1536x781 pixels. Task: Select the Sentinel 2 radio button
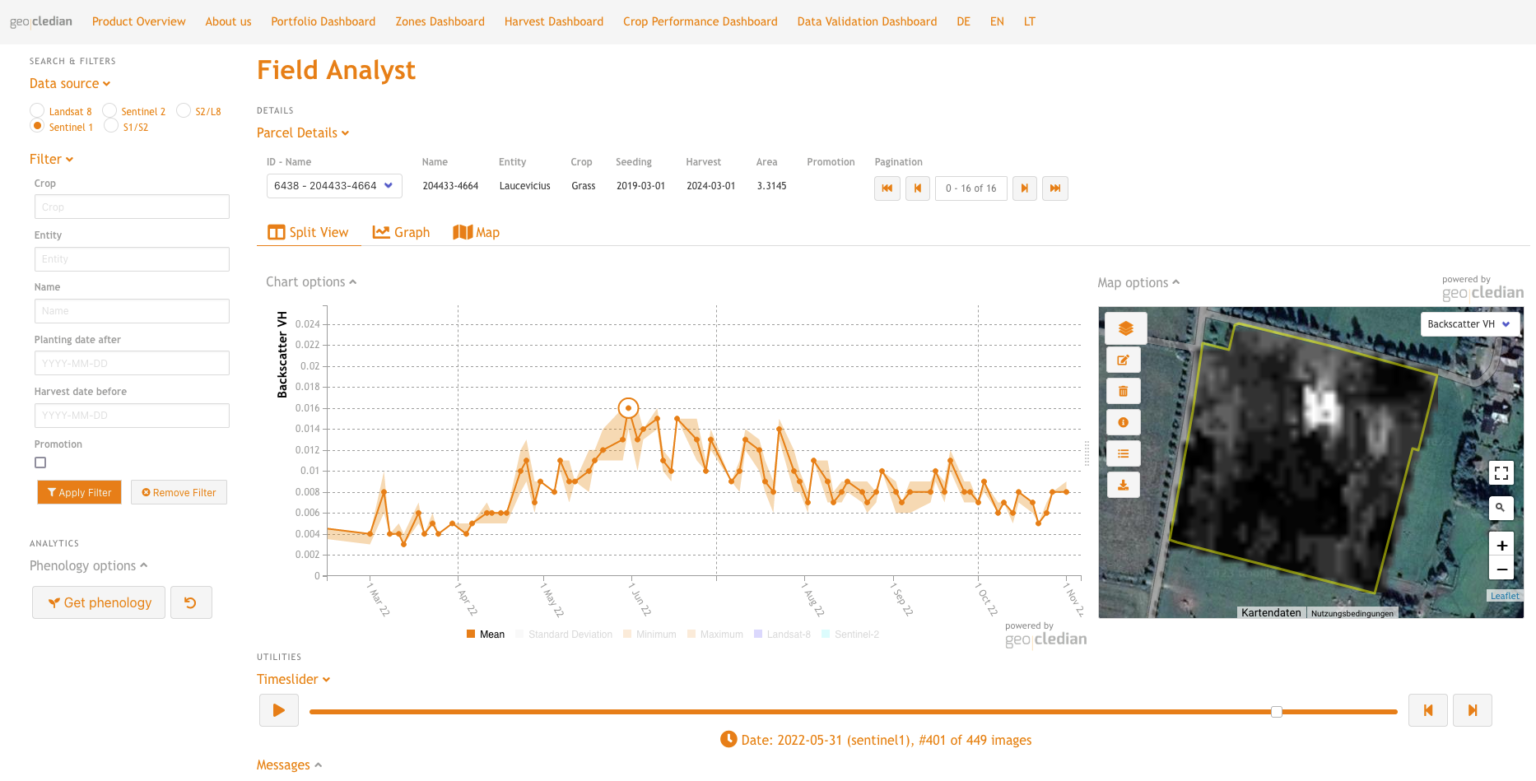point(110,111)
